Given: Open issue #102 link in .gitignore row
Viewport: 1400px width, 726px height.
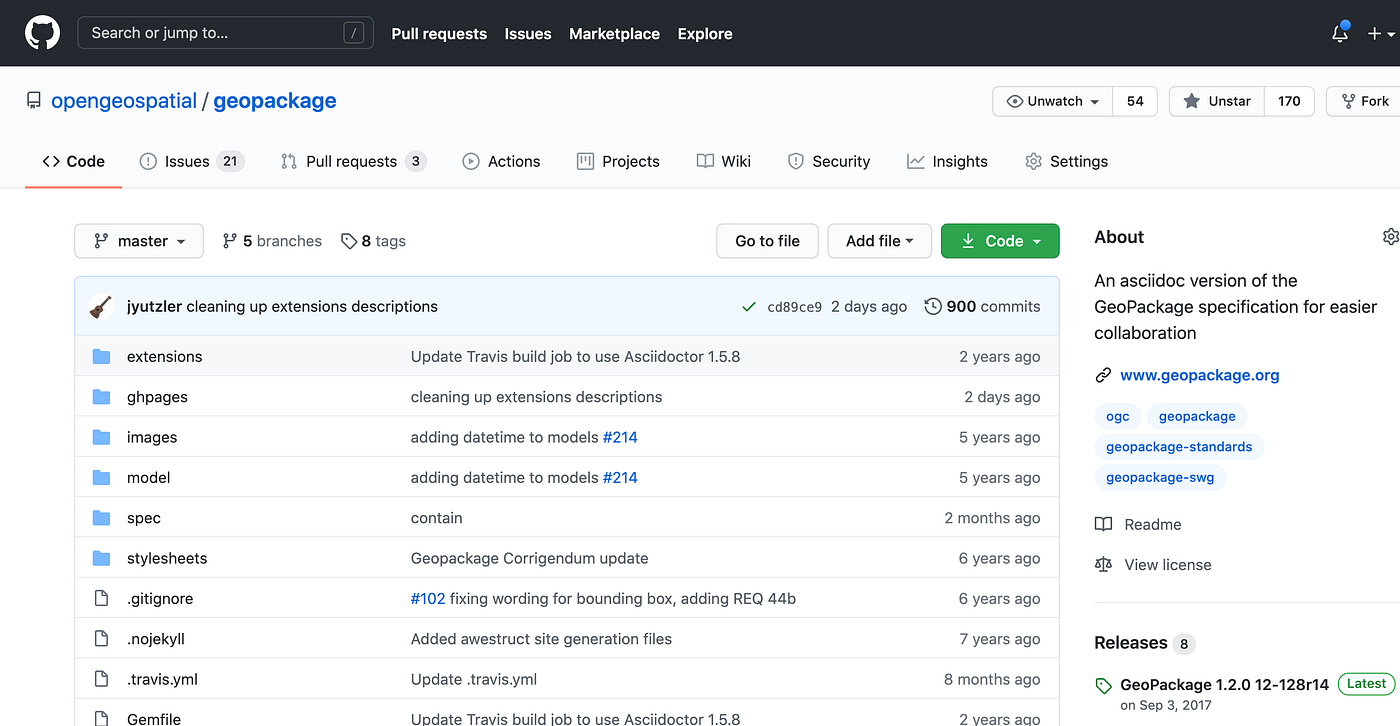Looking at the screenshot, I should pyautogui.click(x=428, y=599).
